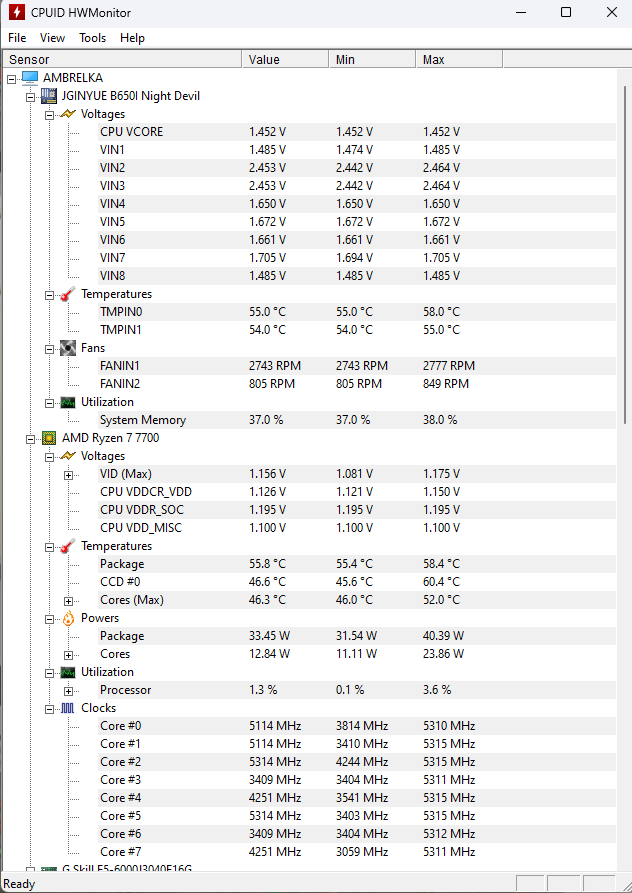Click the AMBRELKA computer icon
This screenshot has width=632, height=893.
click(x=30, y=78)
